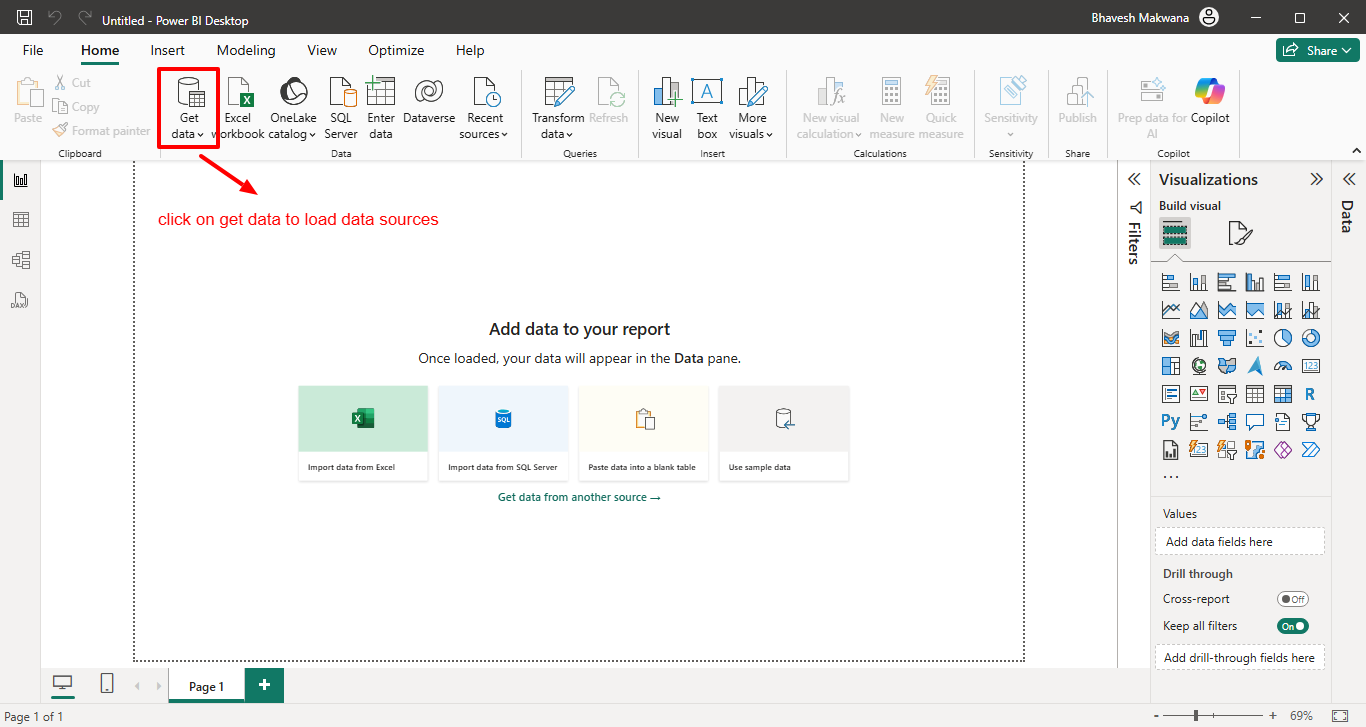Screen dimensions: 1366x727
Task: Select the R script visual
Action: [1310, 394]
